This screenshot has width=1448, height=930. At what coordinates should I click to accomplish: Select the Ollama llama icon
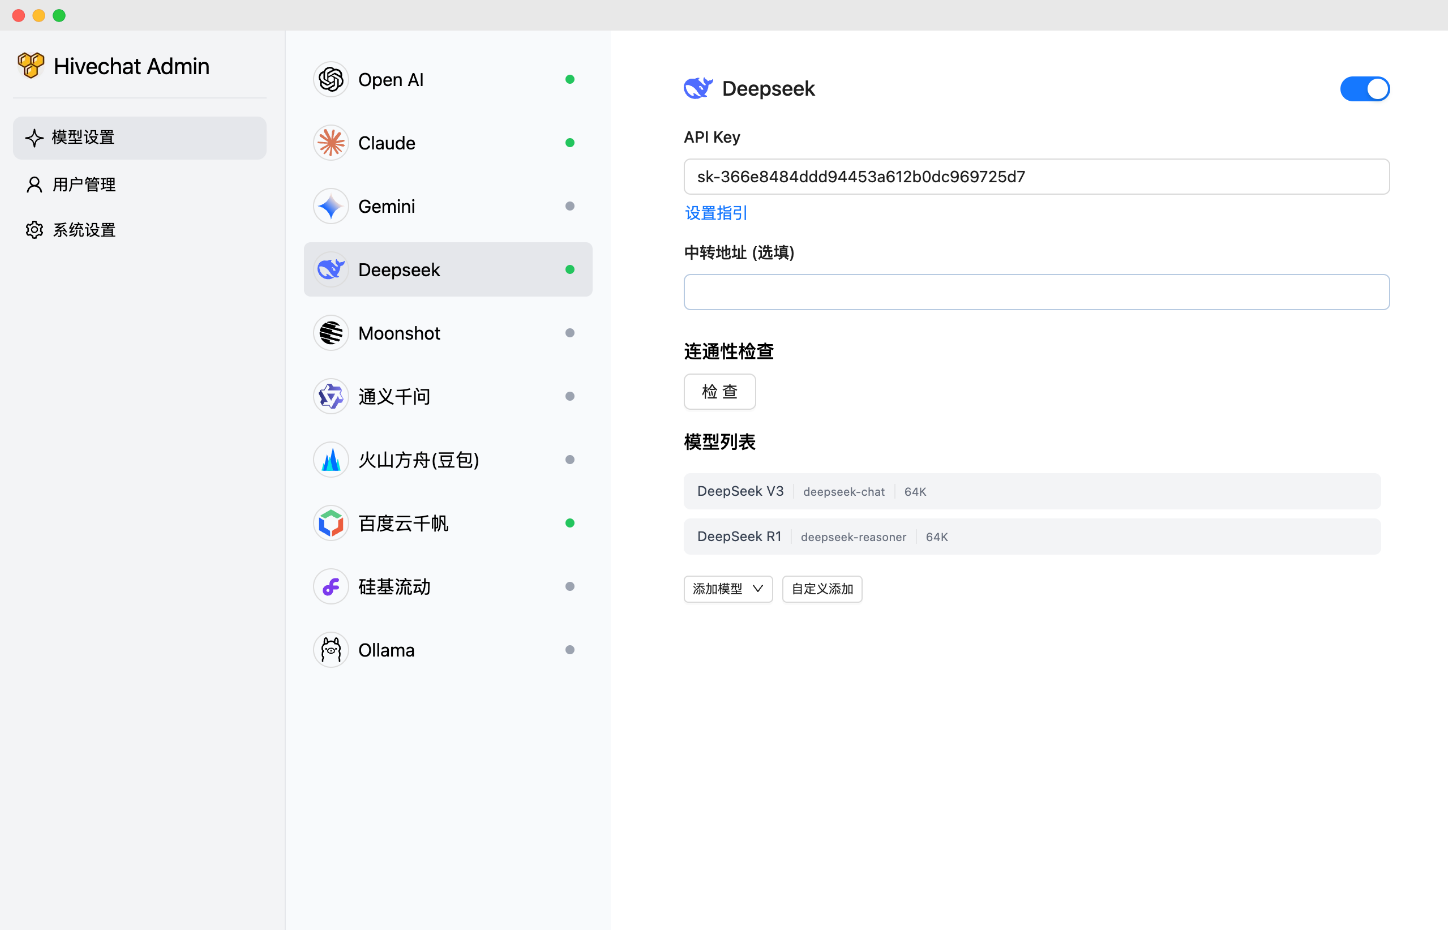[331, 650]
